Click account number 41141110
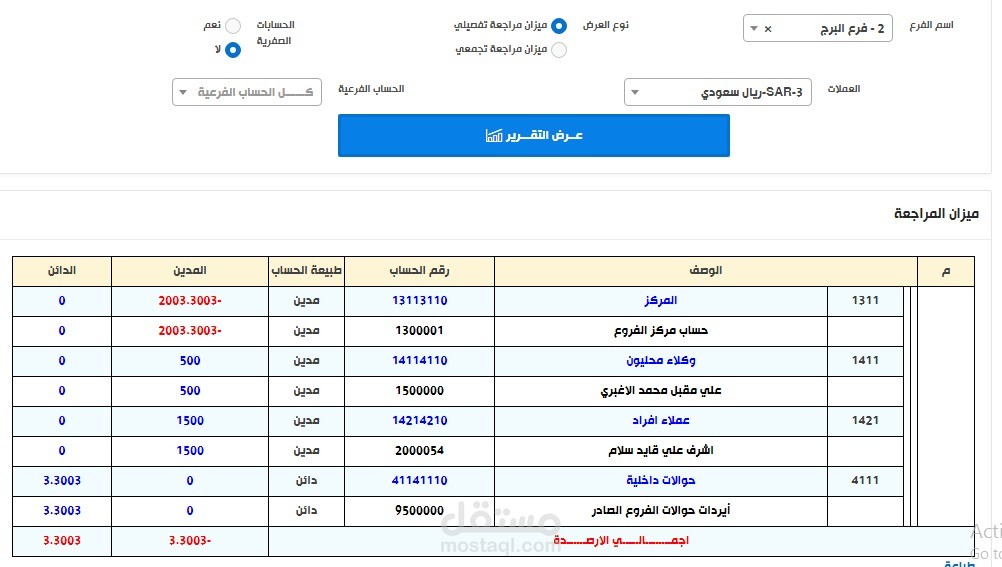Image resolution: width=1002 pixels, height=567 pixels. click(x=420, y=481)
